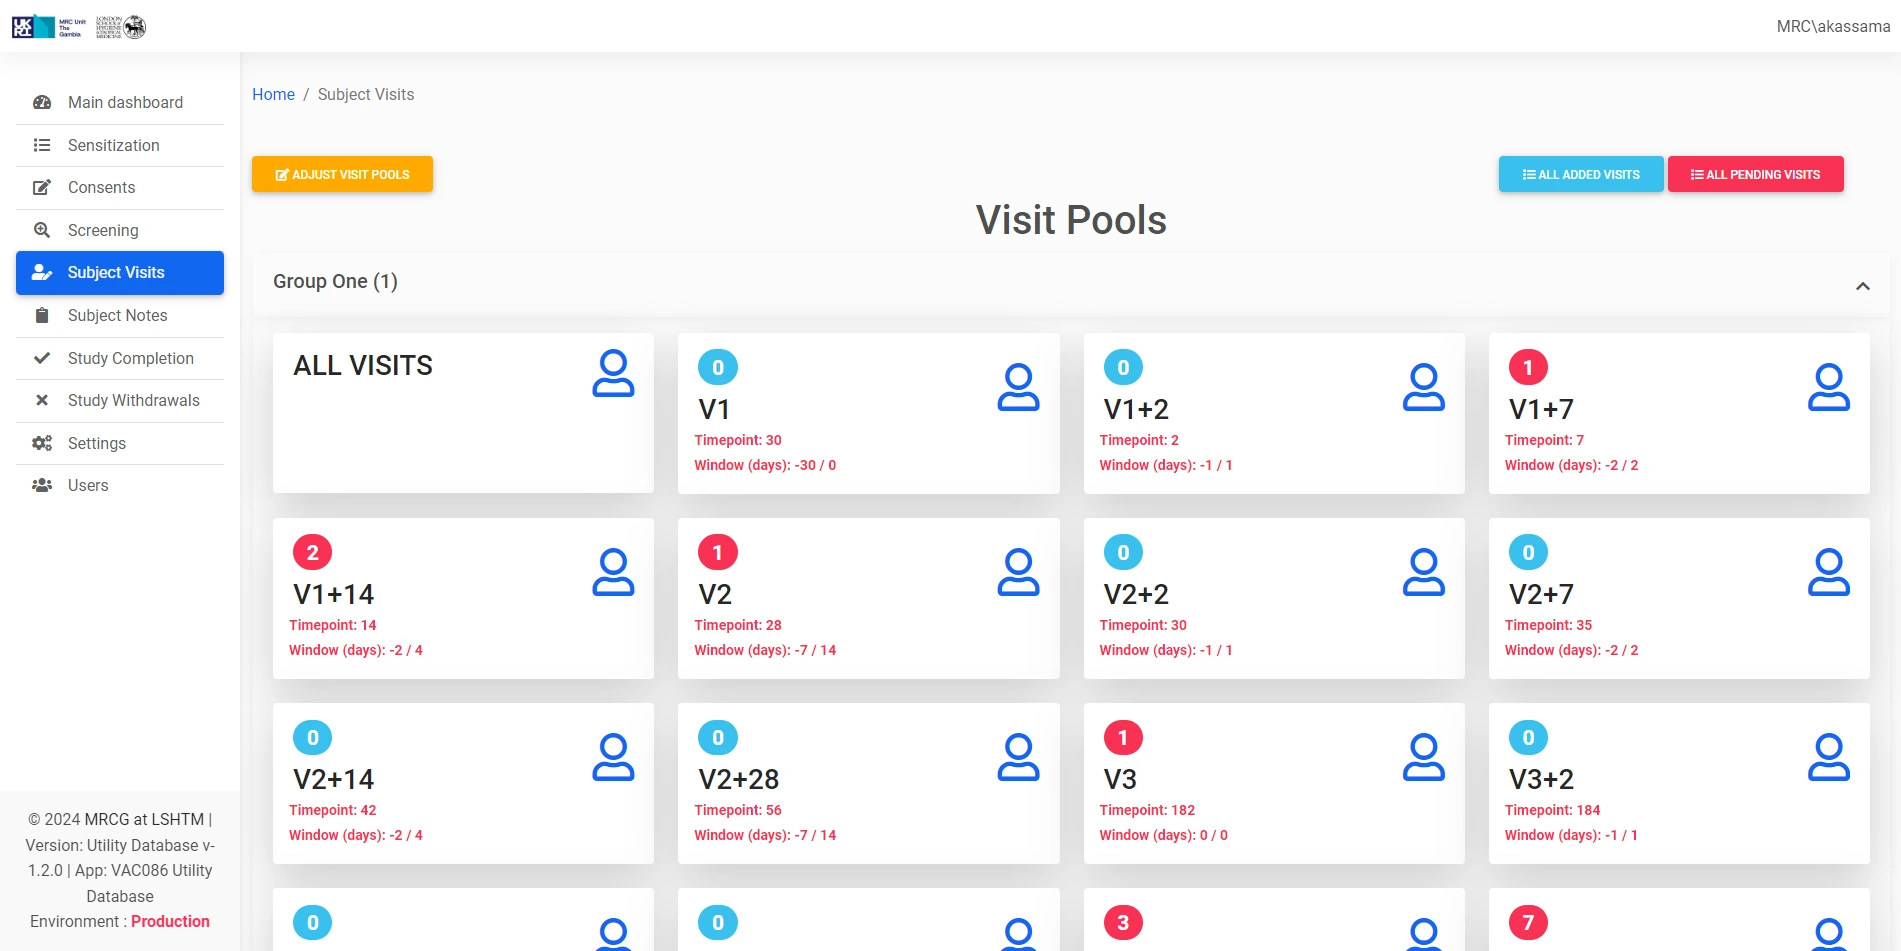The image size is (1901, 951).
Task: Collapse the Group One (1) header
Action: pos(335,282)
